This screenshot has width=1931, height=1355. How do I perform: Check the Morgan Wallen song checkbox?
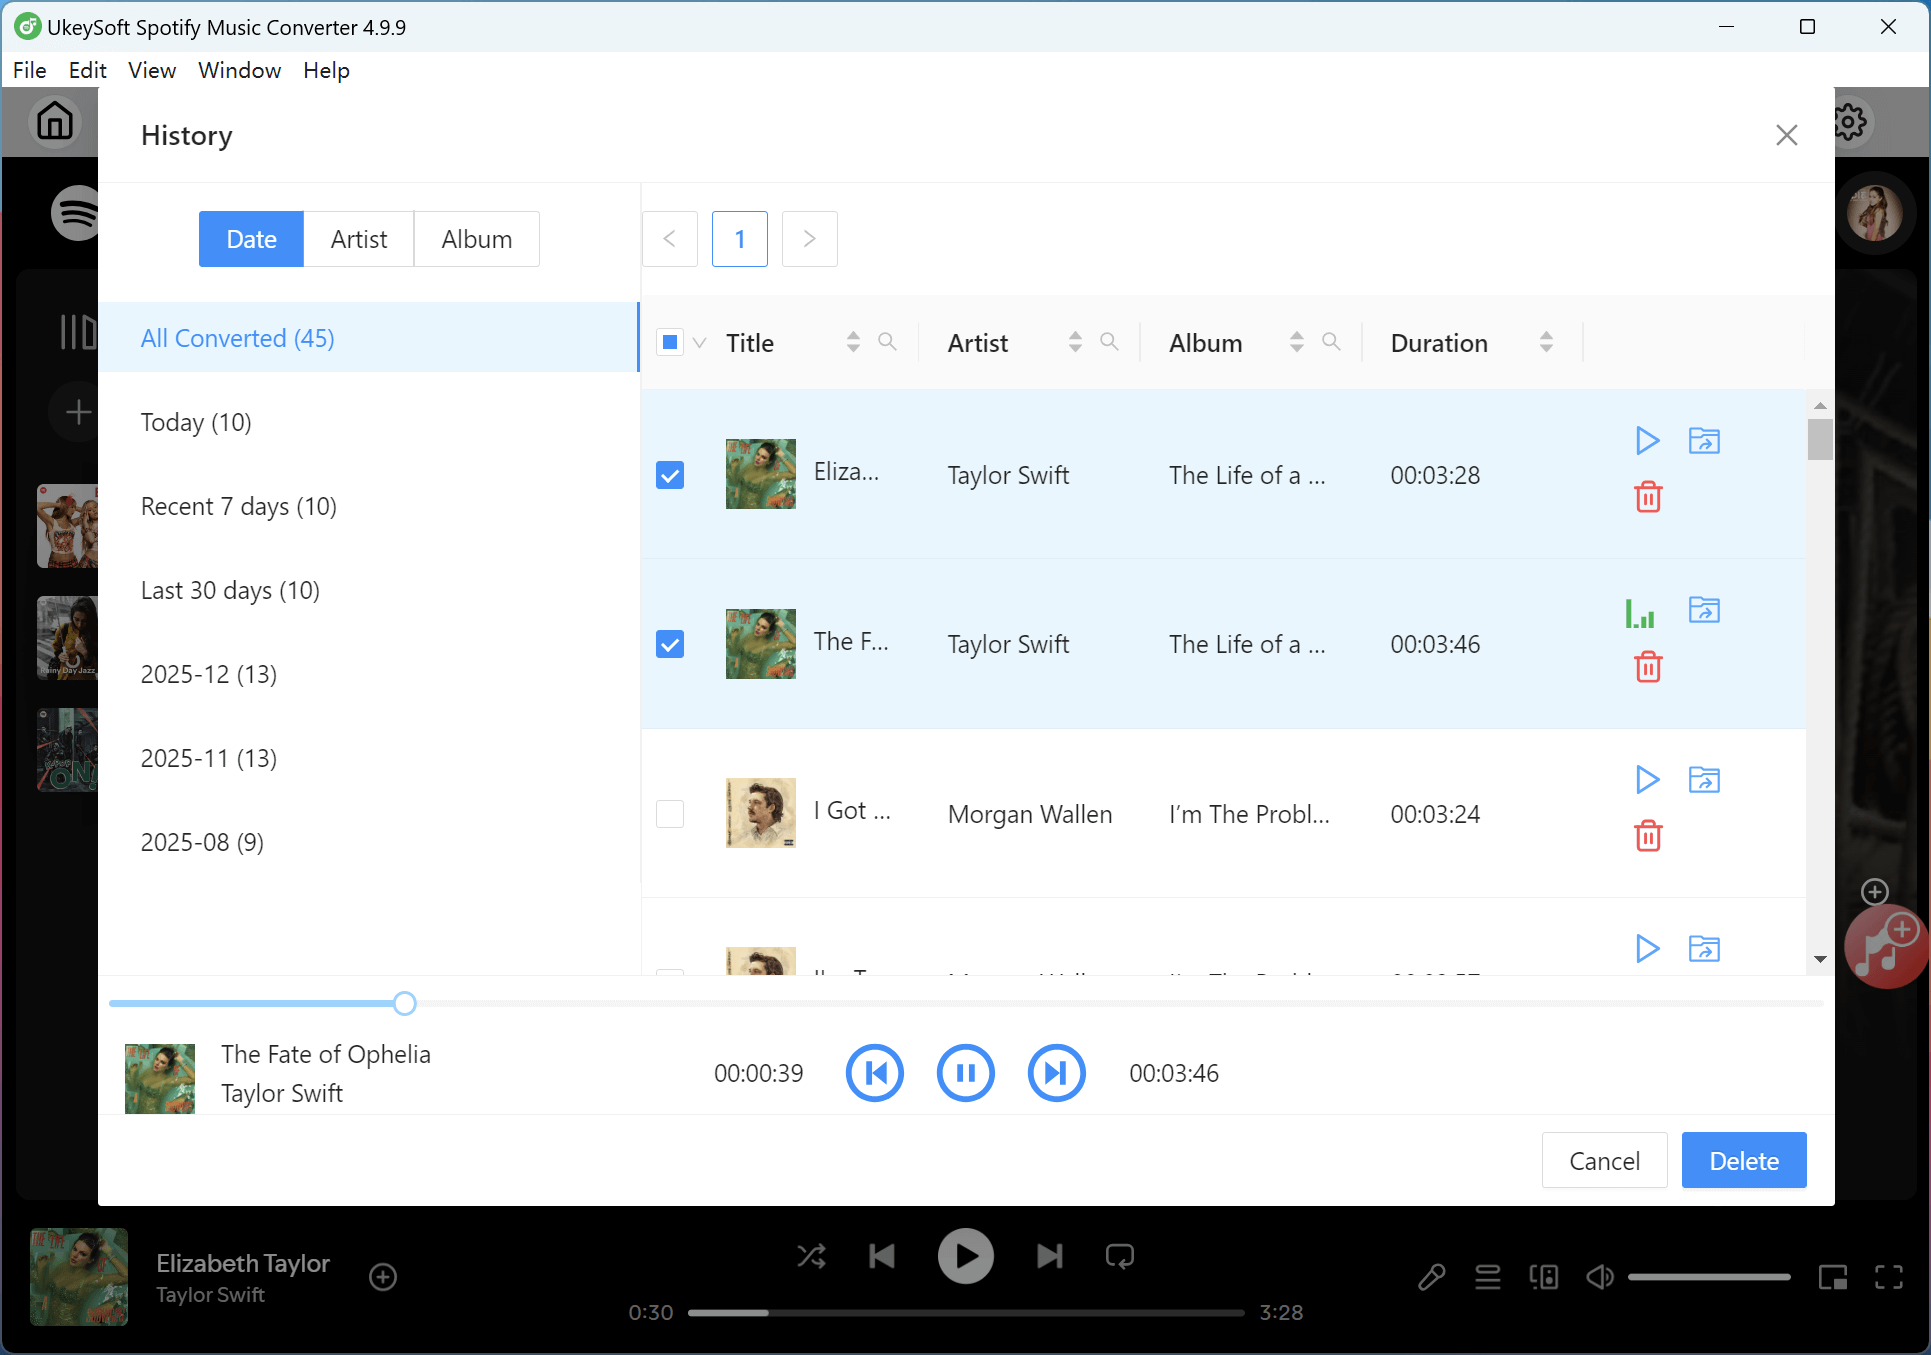pos(670,814)
